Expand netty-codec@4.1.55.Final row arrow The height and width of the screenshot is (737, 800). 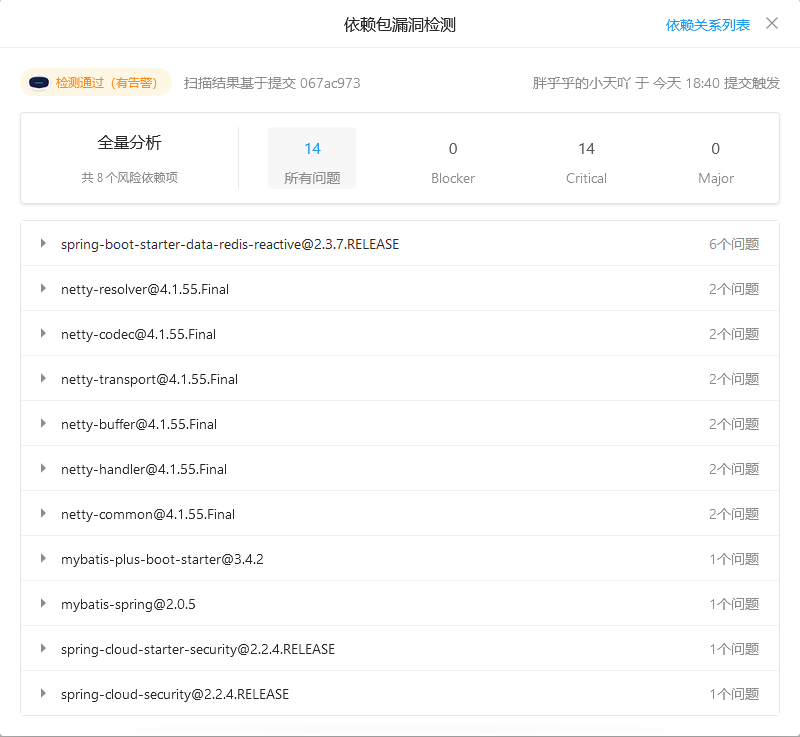coord(43,333)
